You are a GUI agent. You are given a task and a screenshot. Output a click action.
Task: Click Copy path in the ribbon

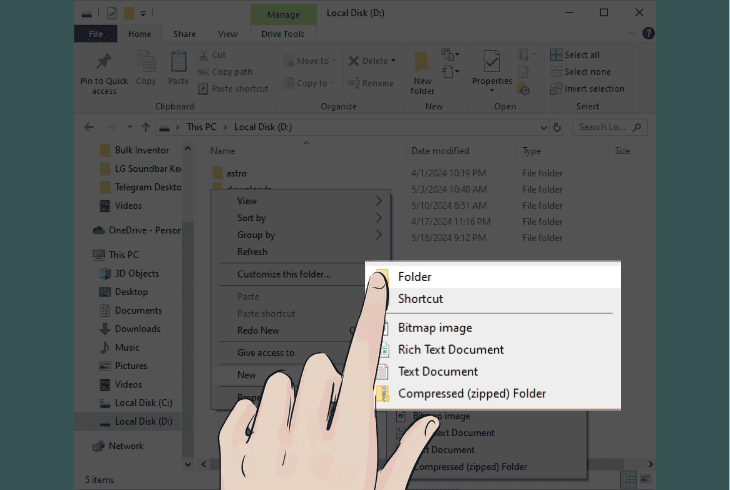[x=225, y=72]
